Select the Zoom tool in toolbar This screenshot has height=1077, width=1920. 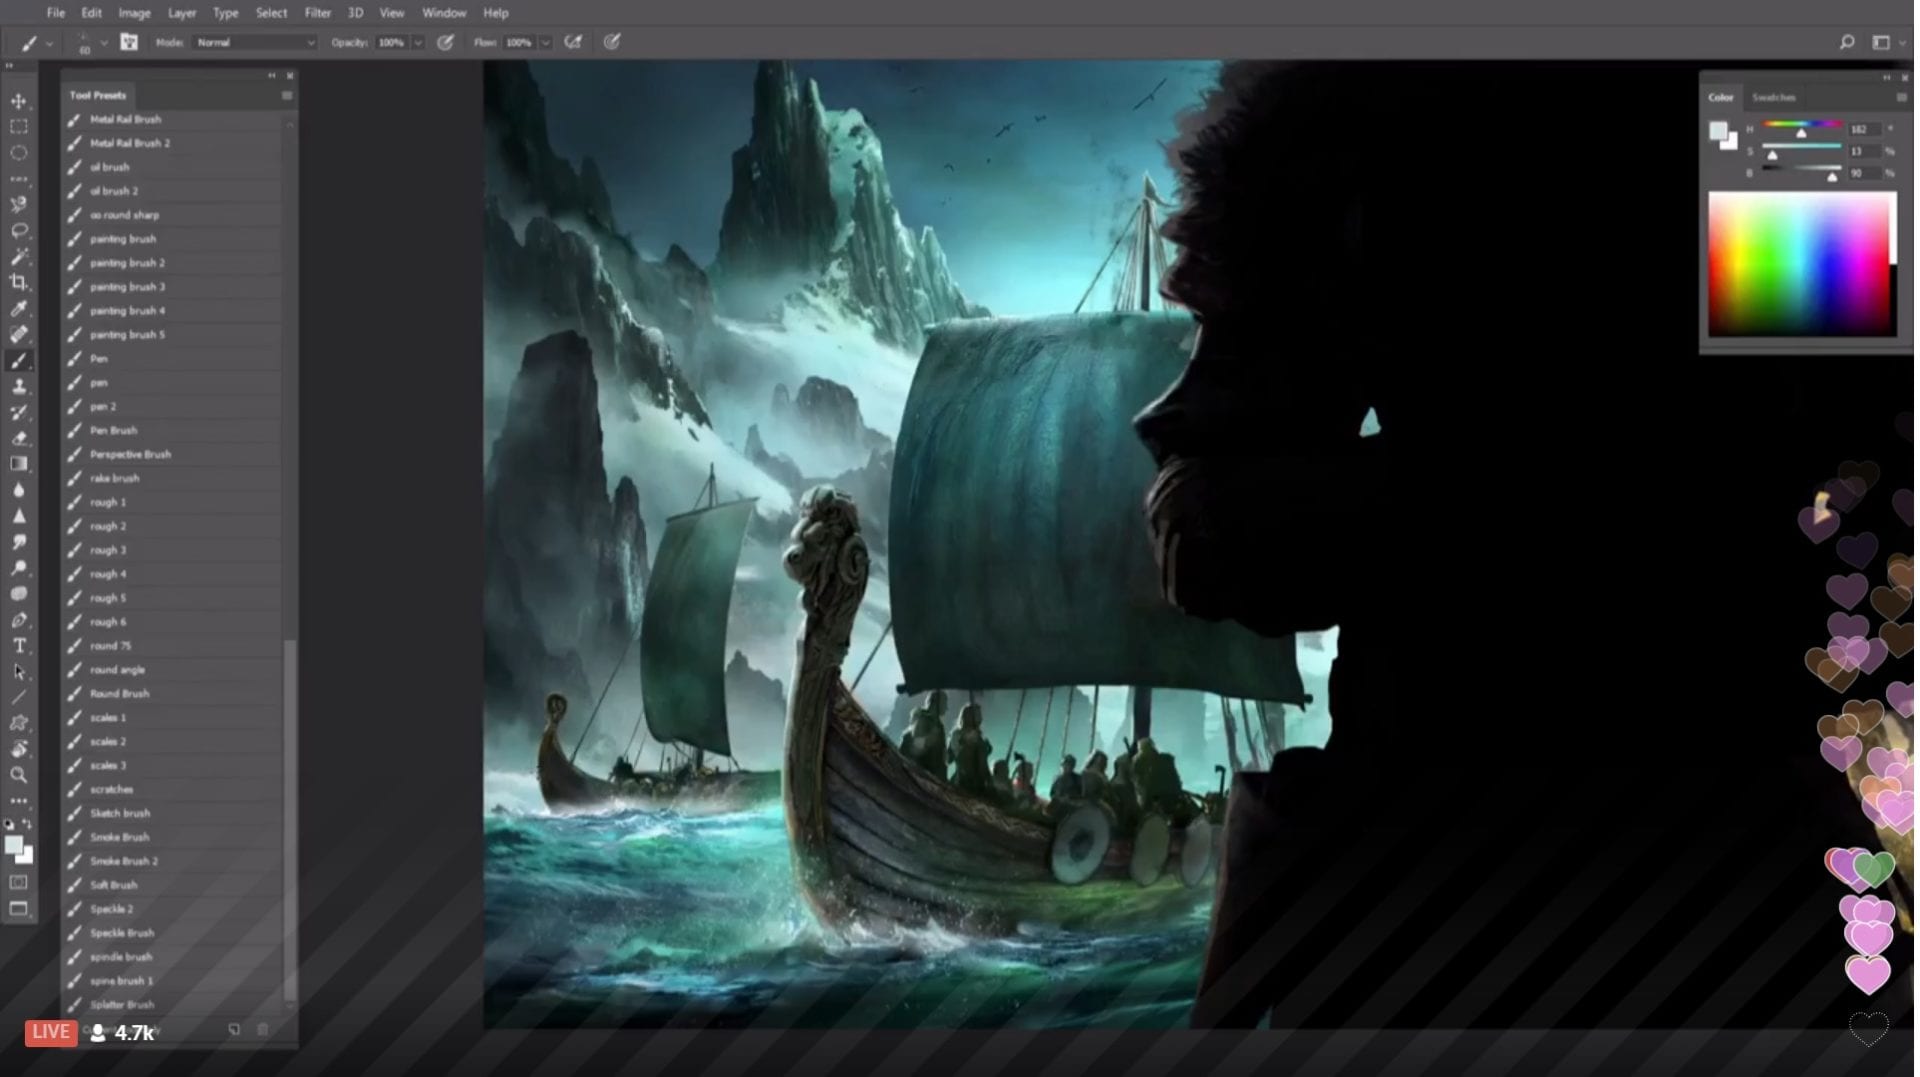[x=18, y=775]
